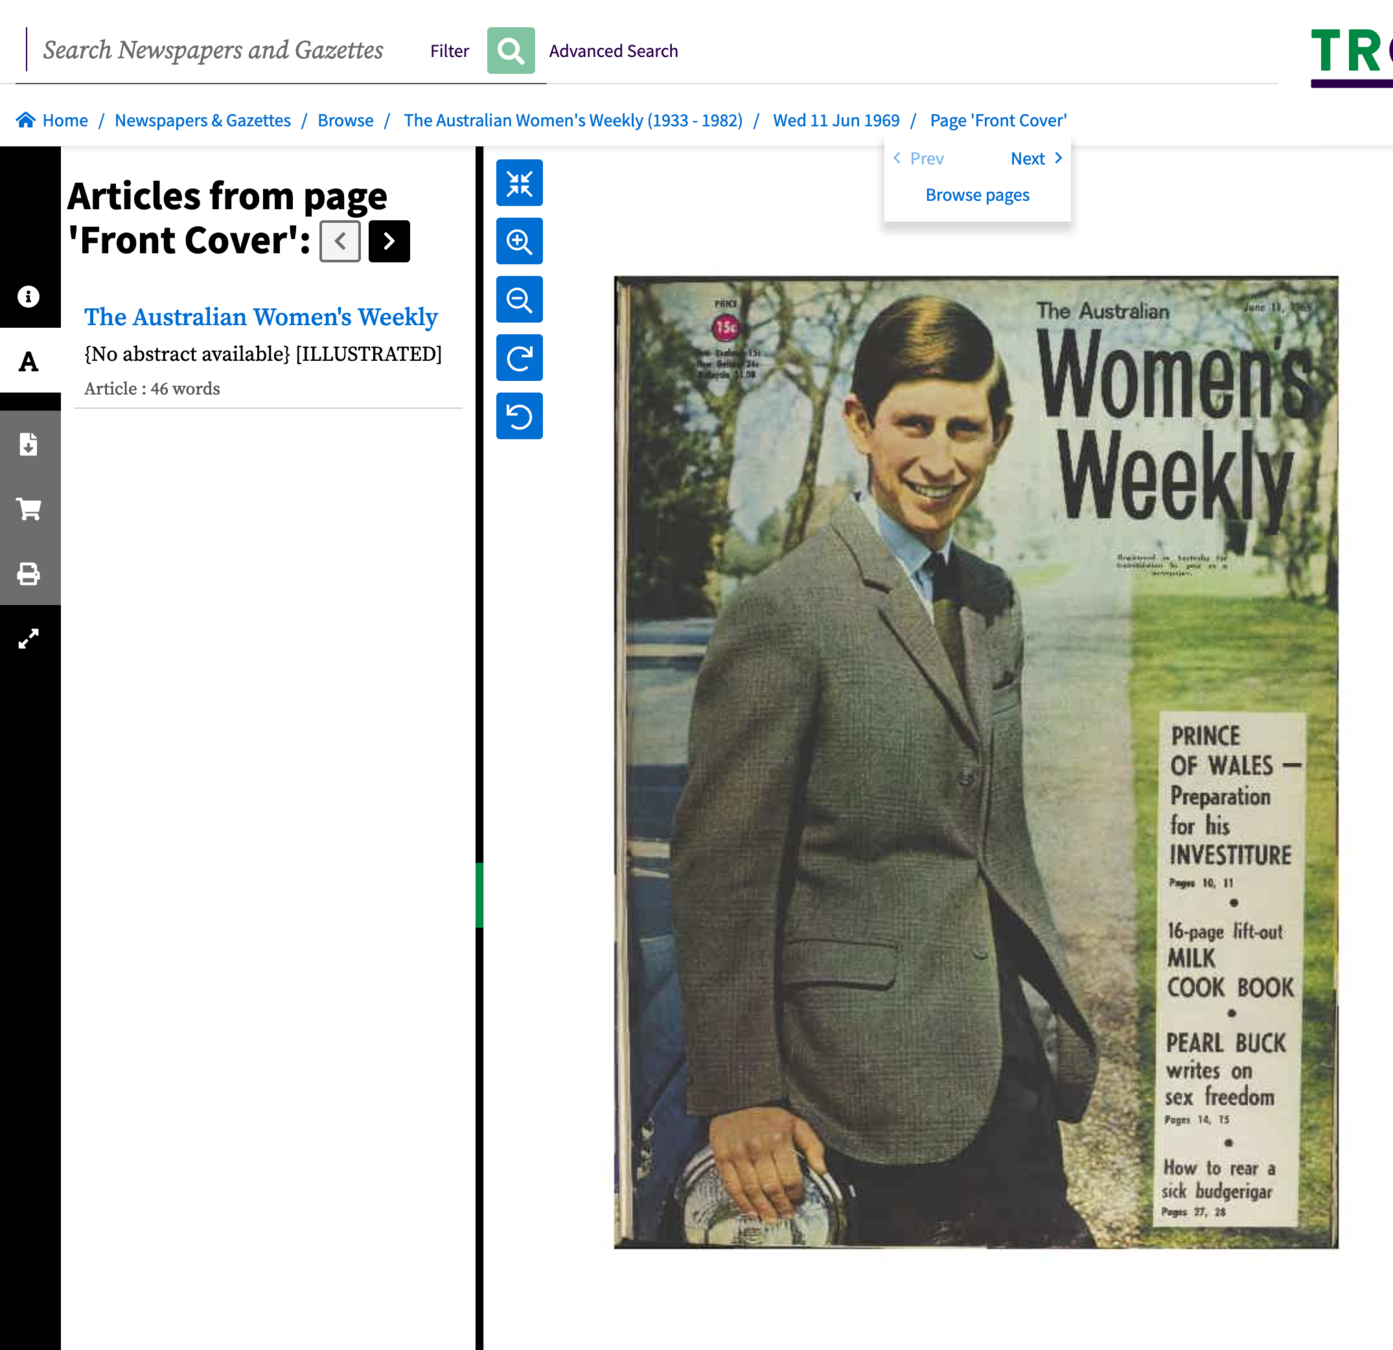Click previous page articles arrow button
The height and width of the screenshot is (1350, 1393).
point(340,241)
